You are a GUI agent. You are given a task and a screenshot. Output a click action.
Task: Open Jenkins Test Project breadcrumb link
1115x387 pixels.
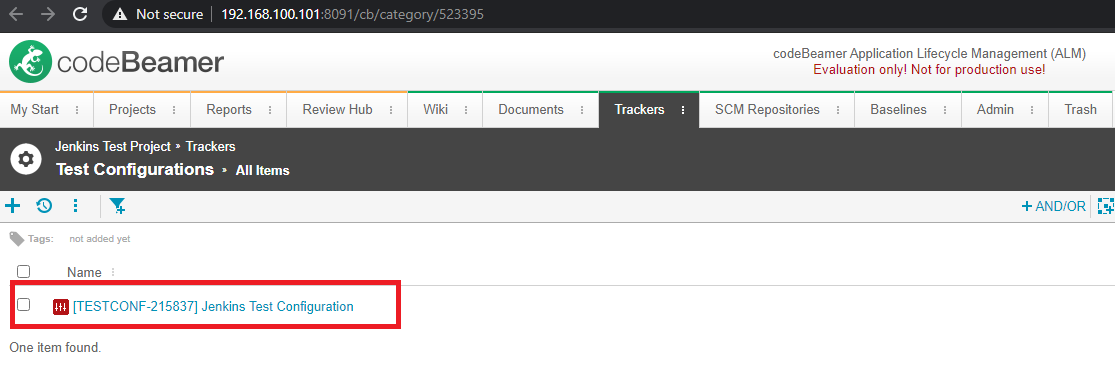pyautogui.click(x=113, y=147)
